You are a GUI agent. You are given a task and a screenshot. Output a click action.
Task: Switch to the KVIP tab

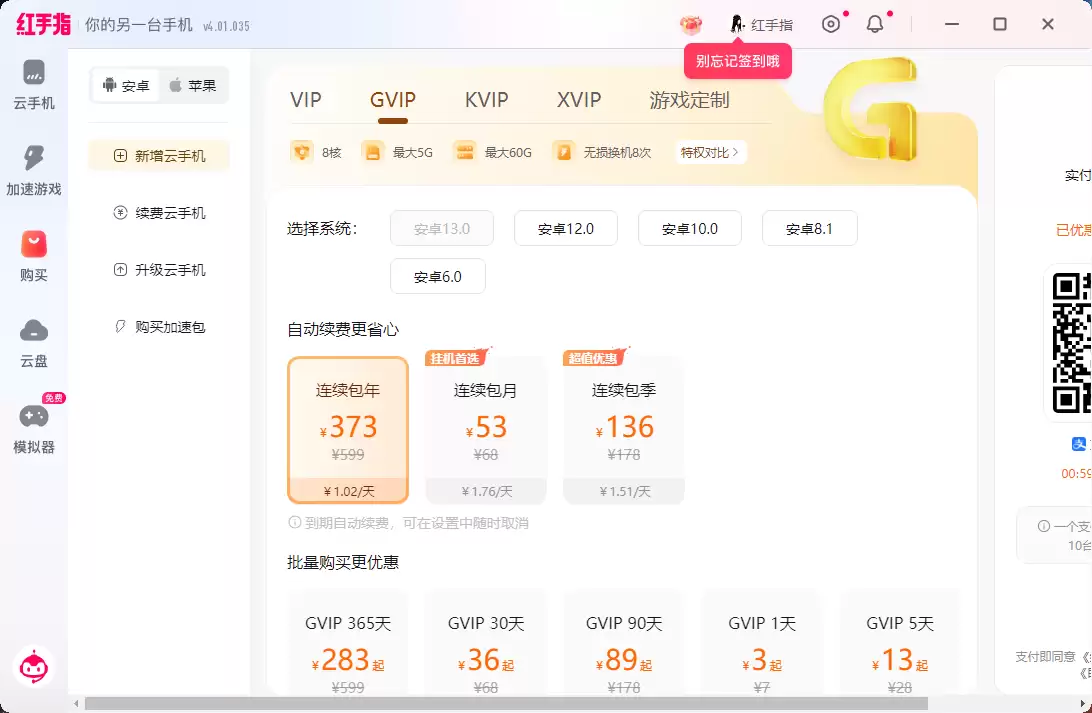point(486,100)
